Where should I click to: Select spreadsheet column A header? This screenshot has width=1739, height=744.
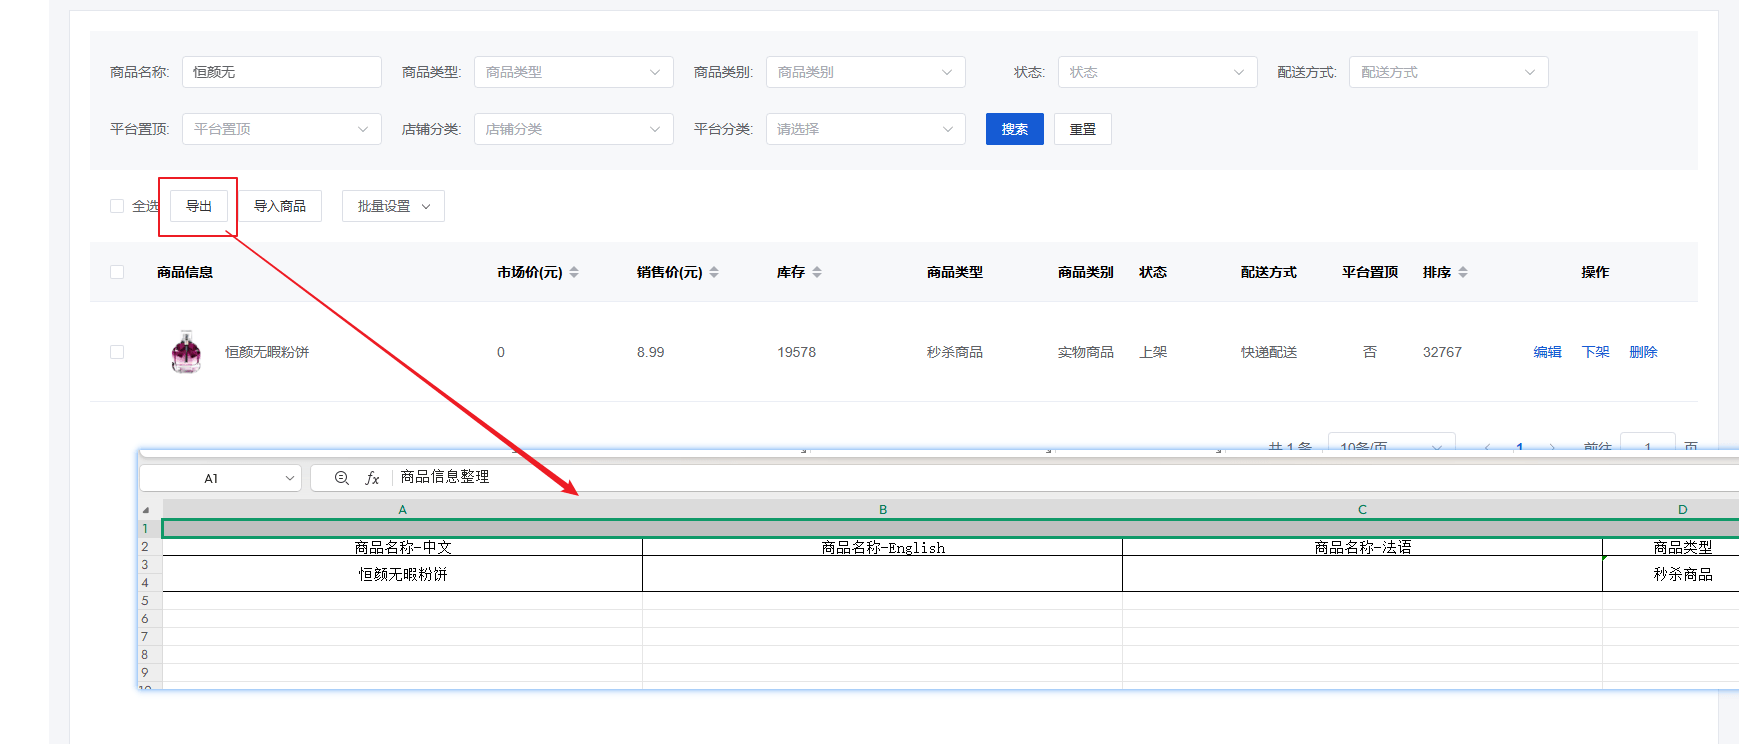coord(402,510)
